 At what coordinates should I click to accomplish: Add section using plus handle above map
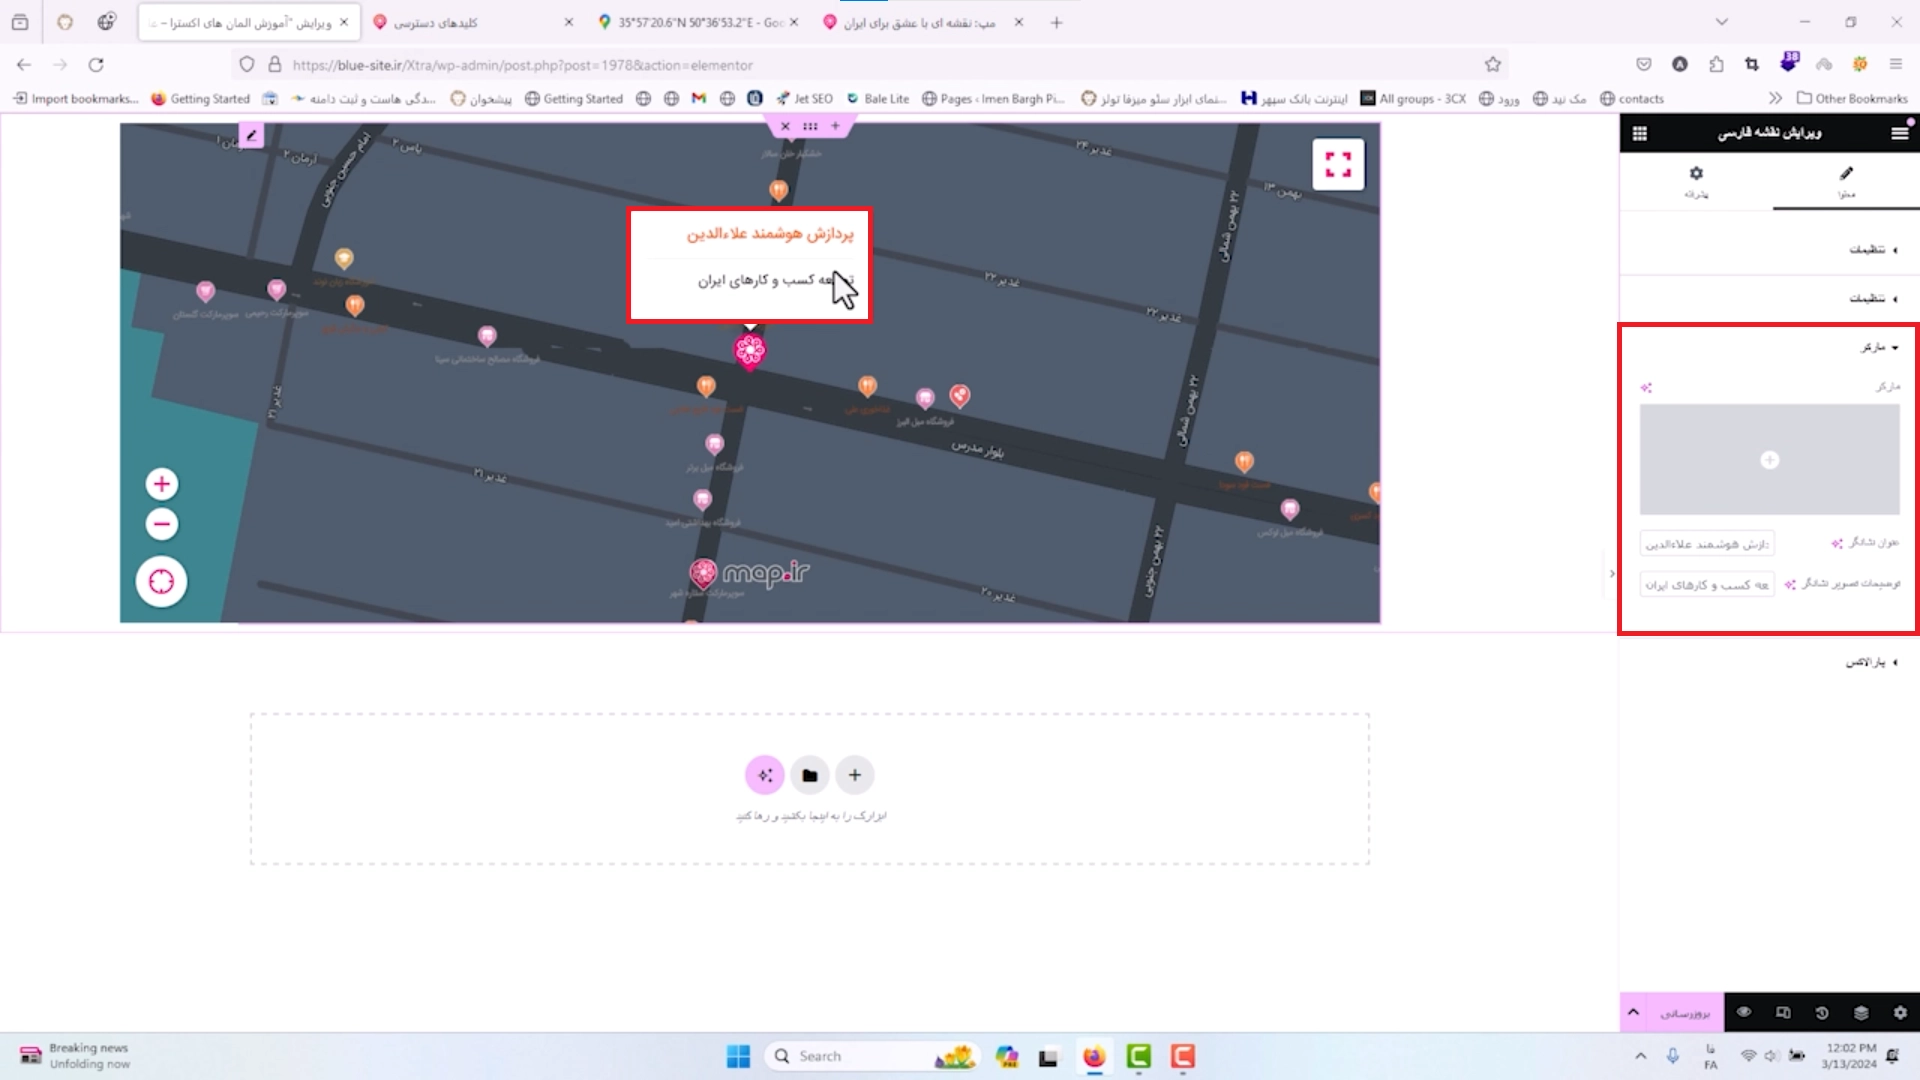pyautogui.click(x=836, y=126)
